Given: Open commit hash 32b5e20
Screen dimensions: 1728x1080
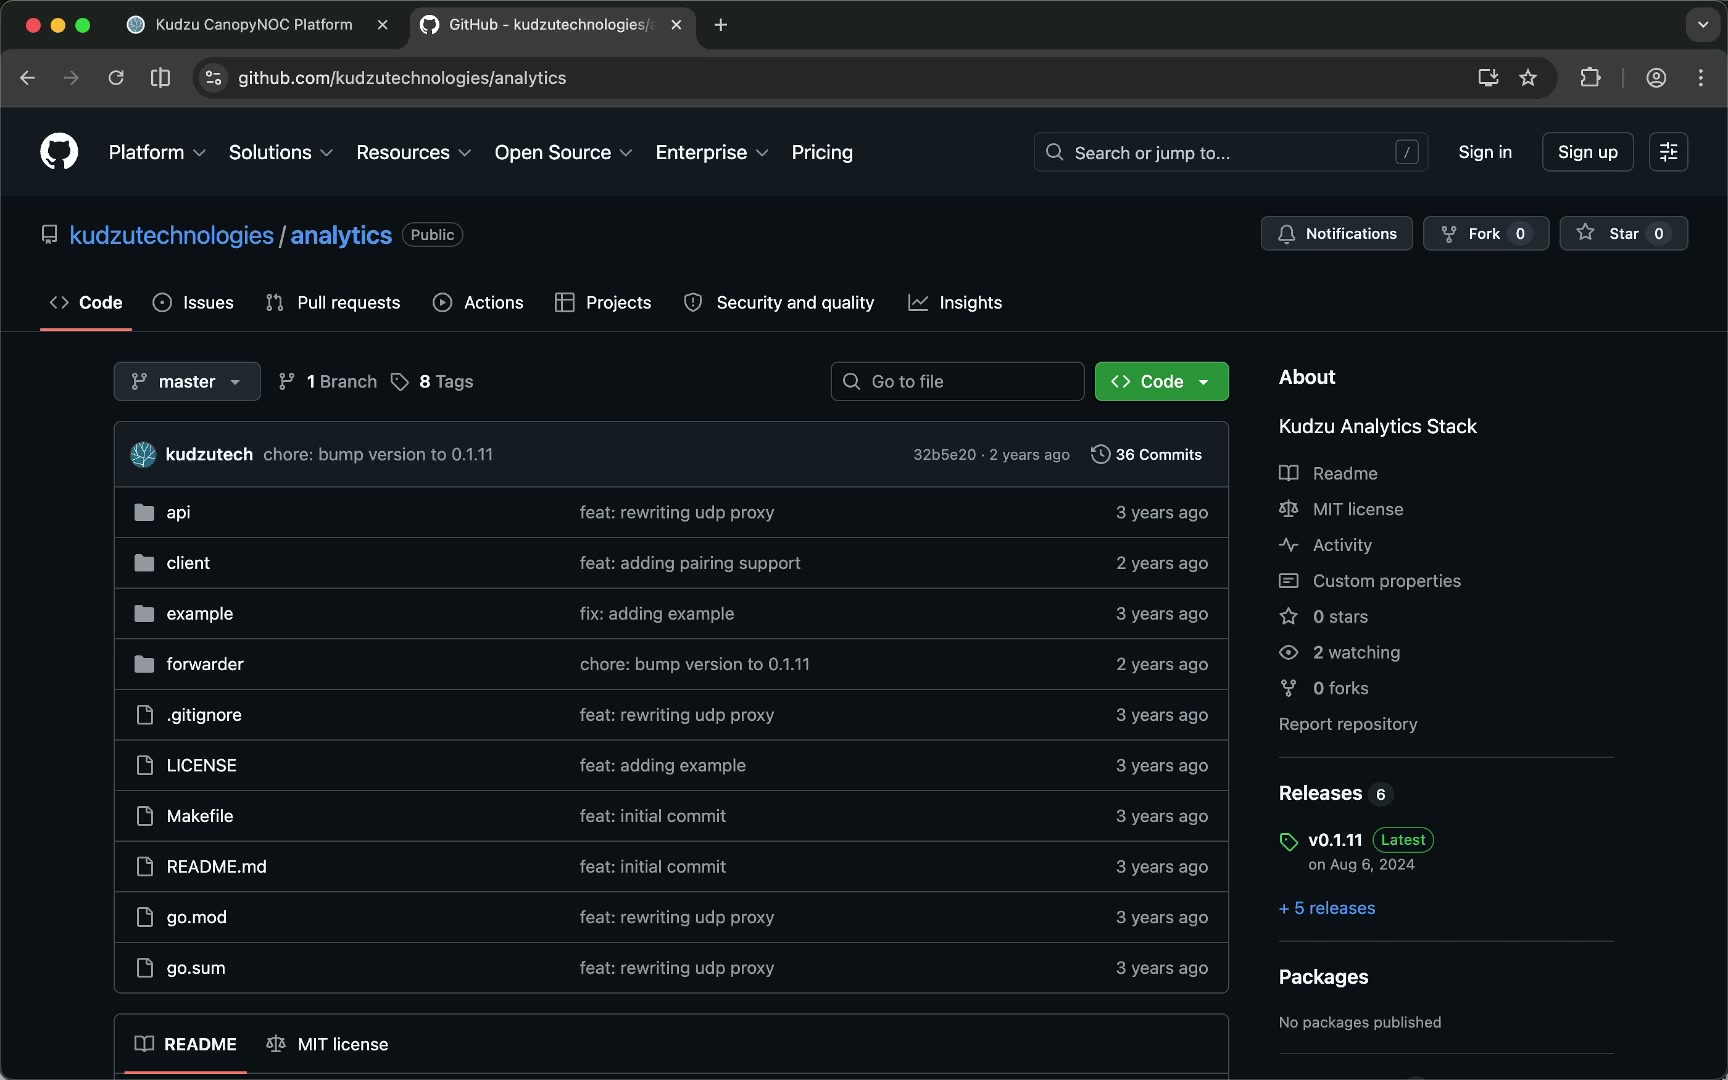Looking at the screenshot, I should [944, 455].
